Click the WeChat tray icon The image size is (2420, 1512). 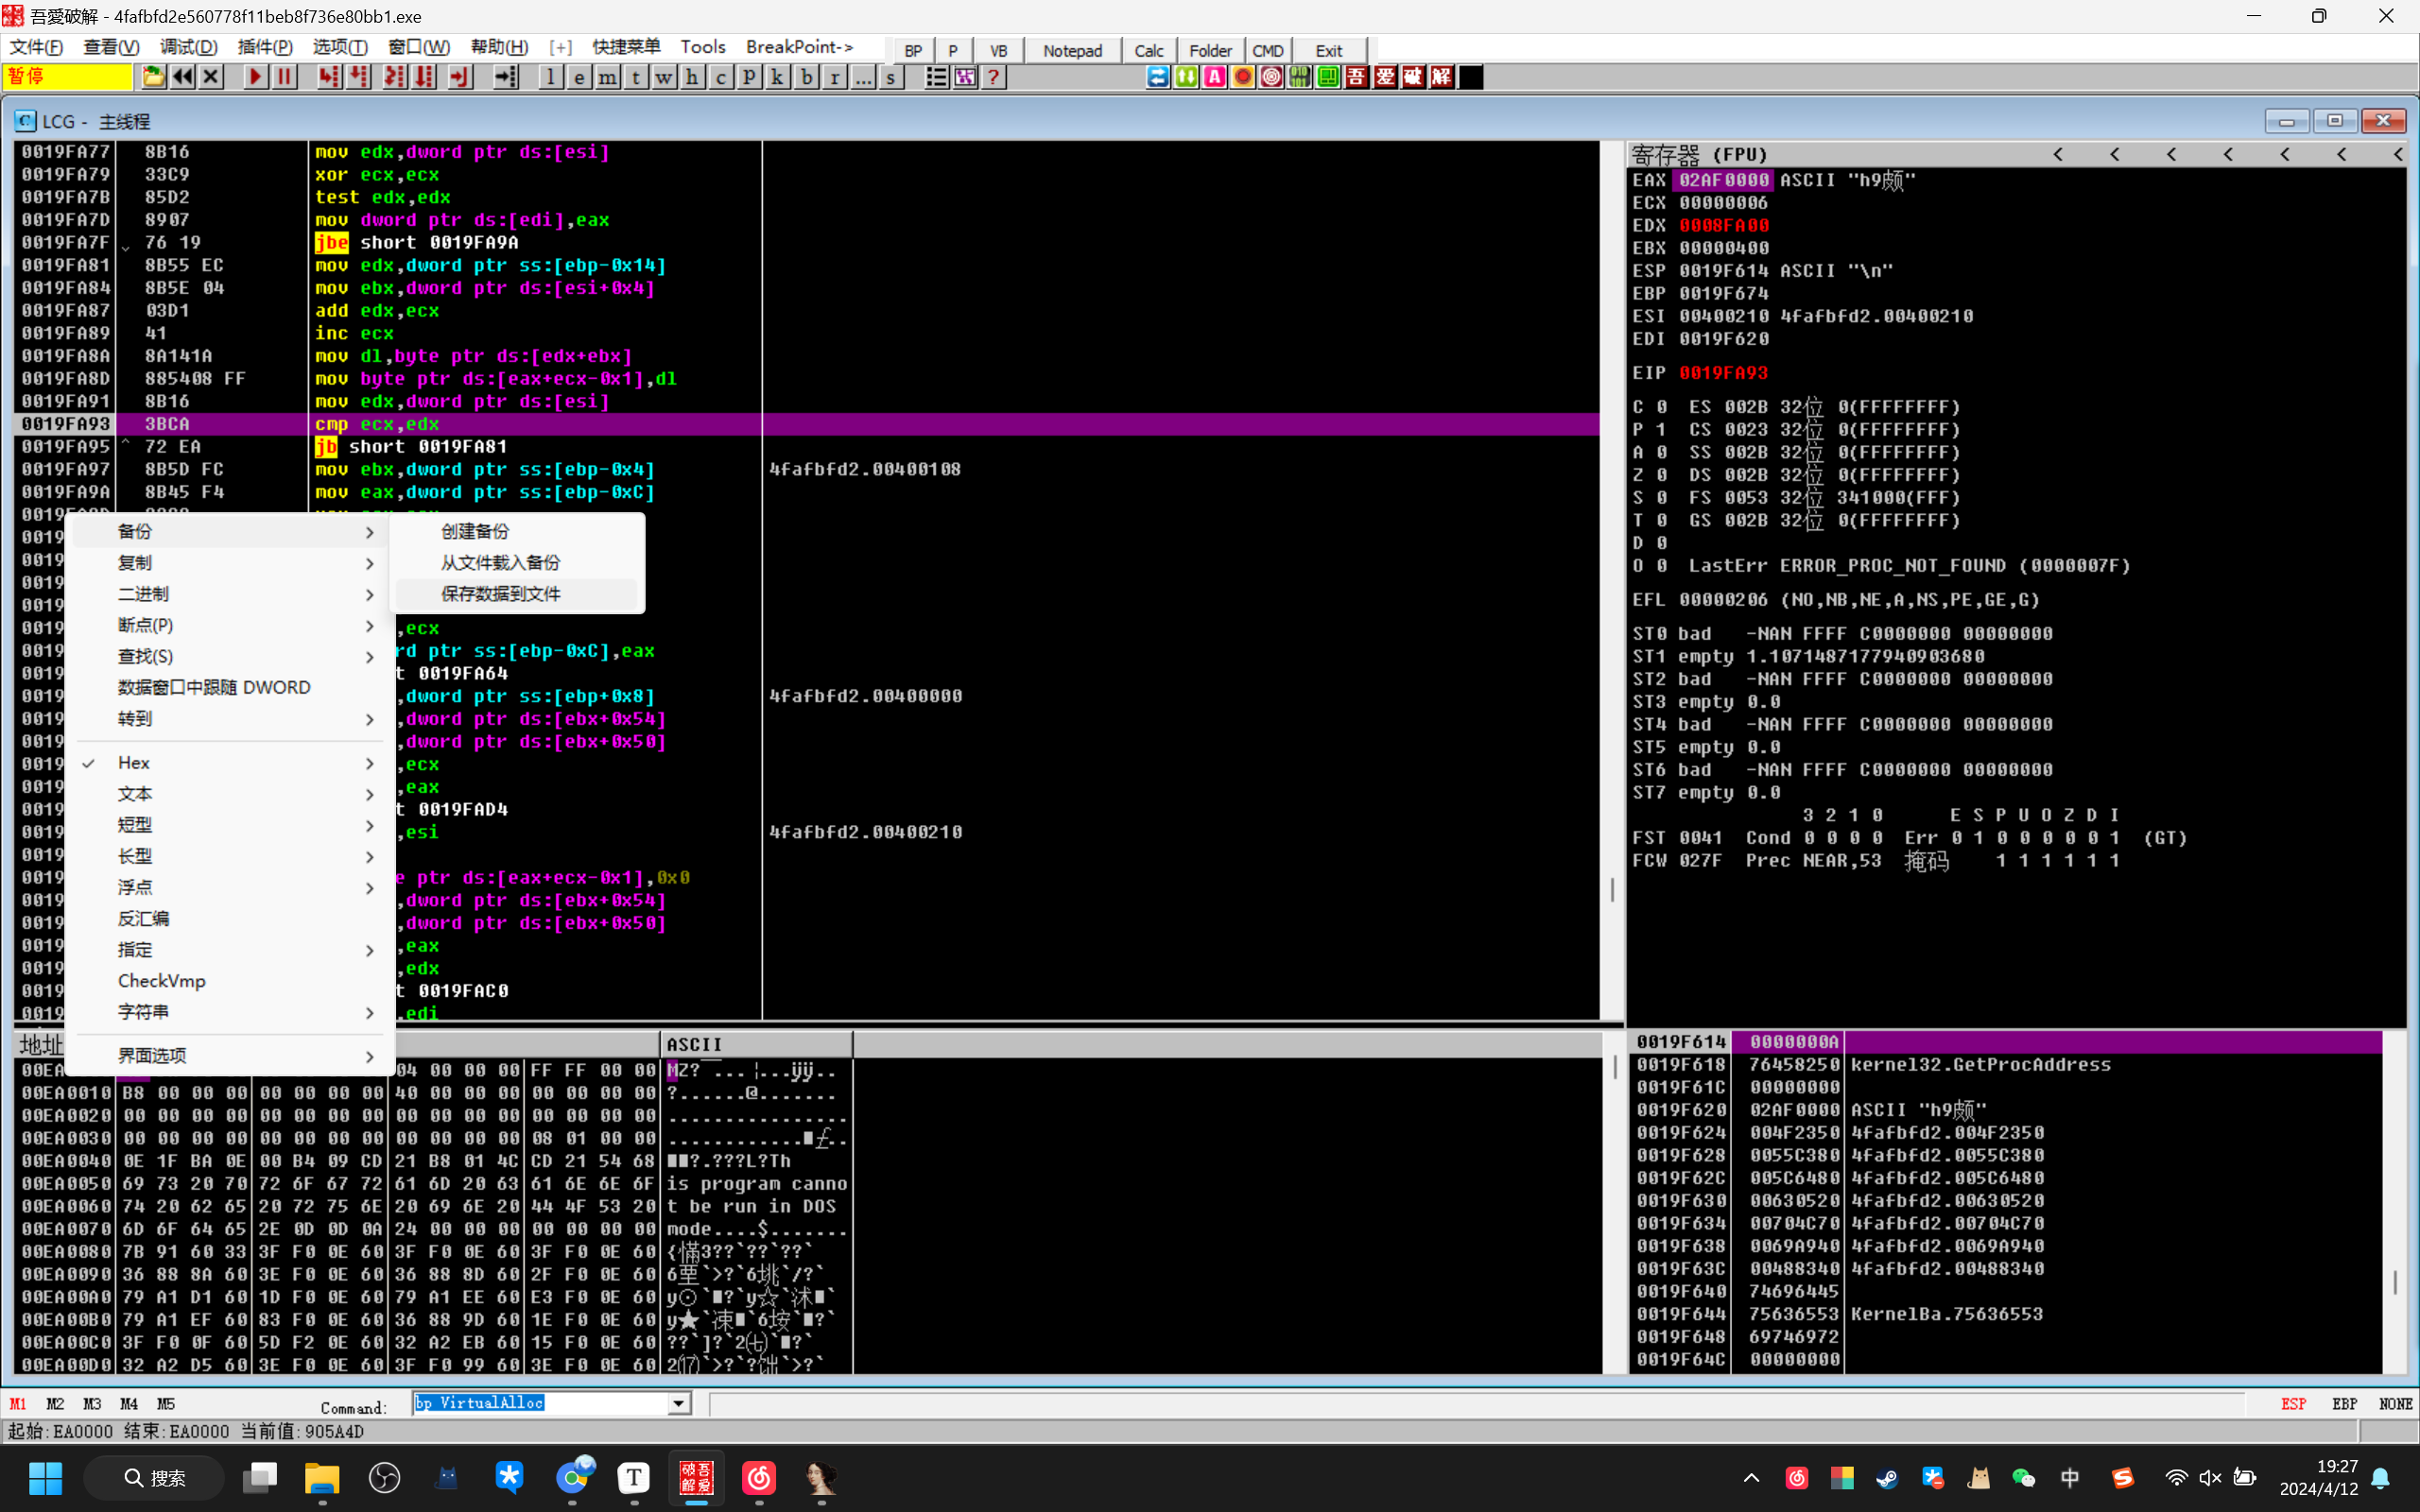2023,1478
